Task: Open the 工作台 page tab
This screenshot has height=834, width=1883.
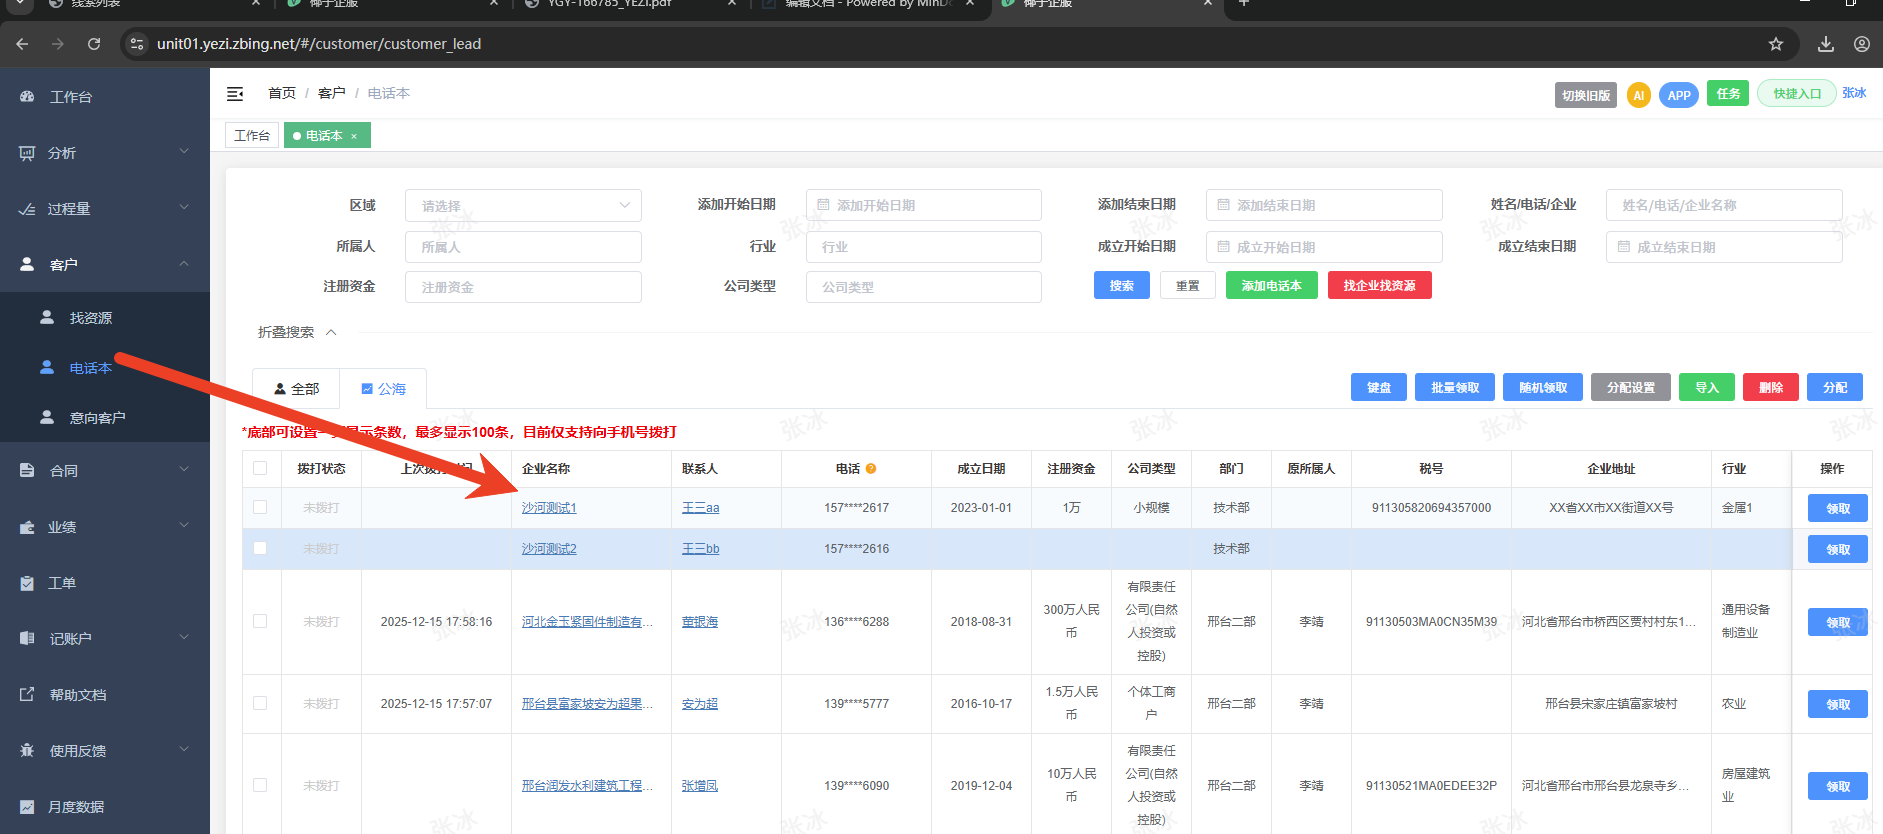Action: click(252, 136)
